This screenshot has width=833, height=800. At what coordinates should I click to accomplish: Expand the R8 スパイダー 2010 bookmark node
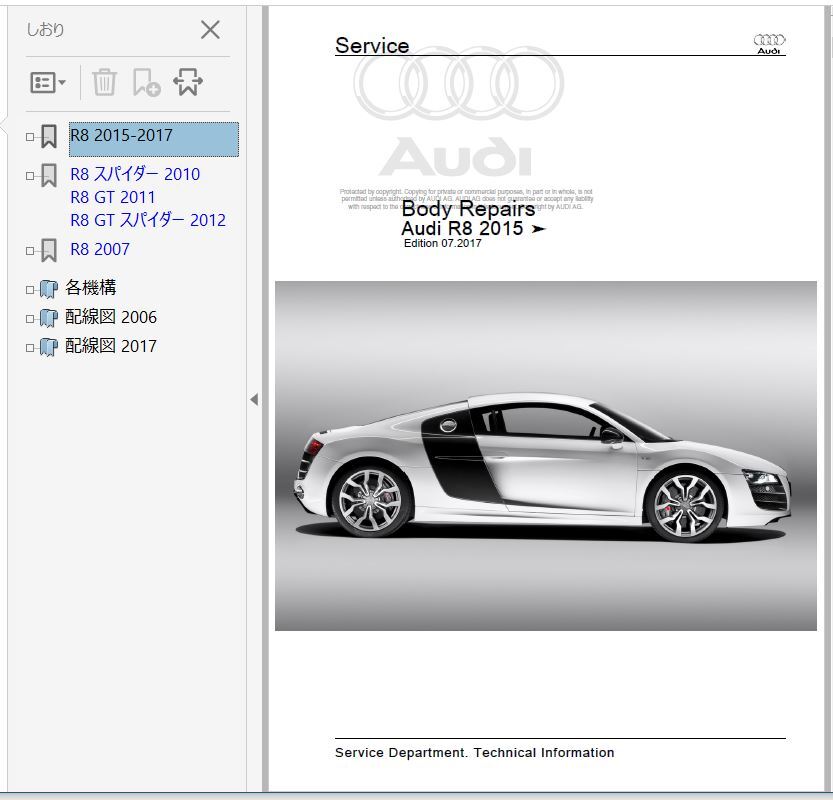click(x=30, y=176)
